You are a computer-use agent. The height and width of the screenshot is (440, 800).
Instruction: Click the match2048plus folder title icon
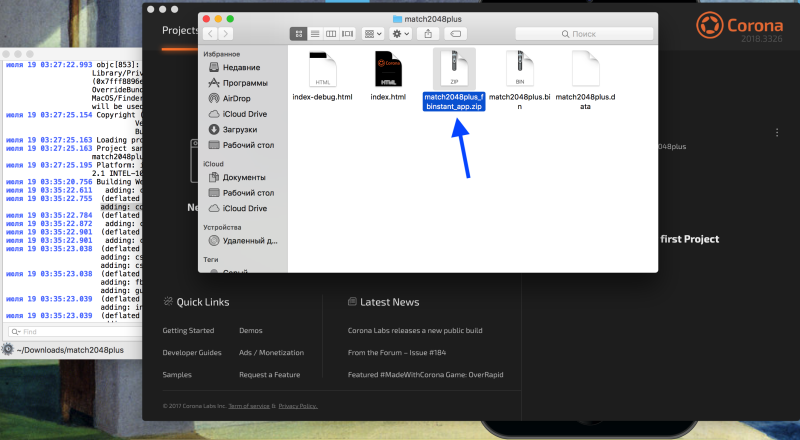coord(397,19)
